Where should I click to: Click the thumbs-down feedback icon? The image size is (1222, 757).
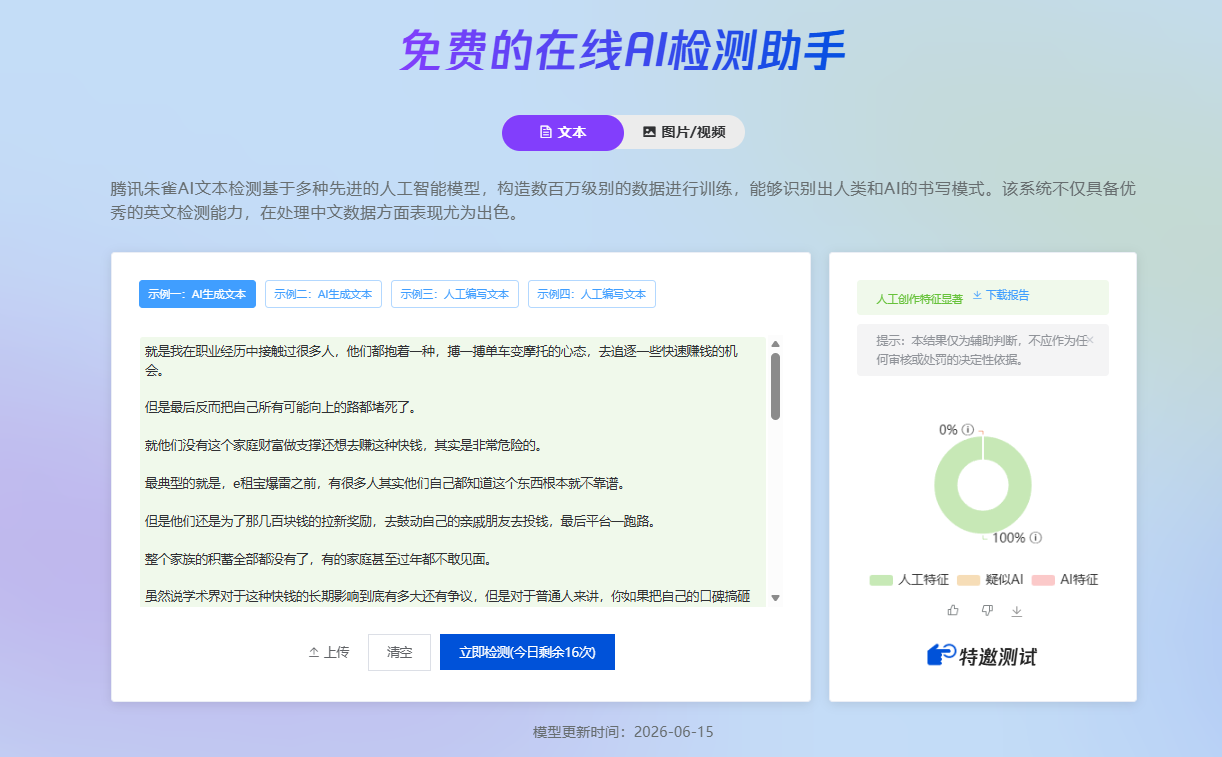click(986, 610)
